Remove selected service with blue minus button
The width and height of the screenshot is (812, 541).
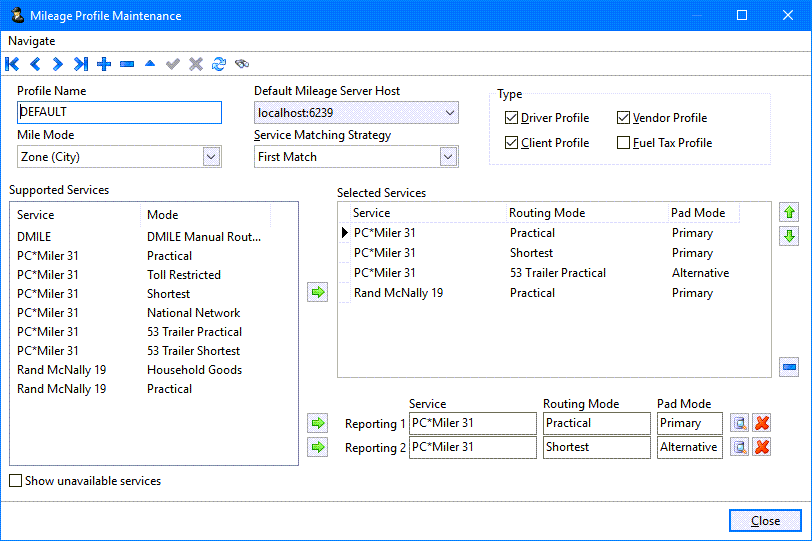[x=789, y=367]
